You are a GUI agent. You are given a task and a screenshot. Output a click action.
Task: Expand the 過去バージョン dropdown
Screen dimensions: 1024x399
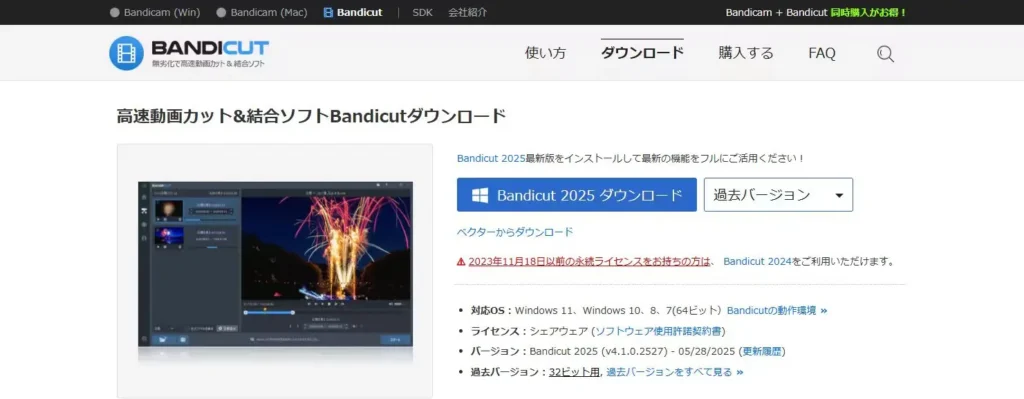(x=778, y=195)
